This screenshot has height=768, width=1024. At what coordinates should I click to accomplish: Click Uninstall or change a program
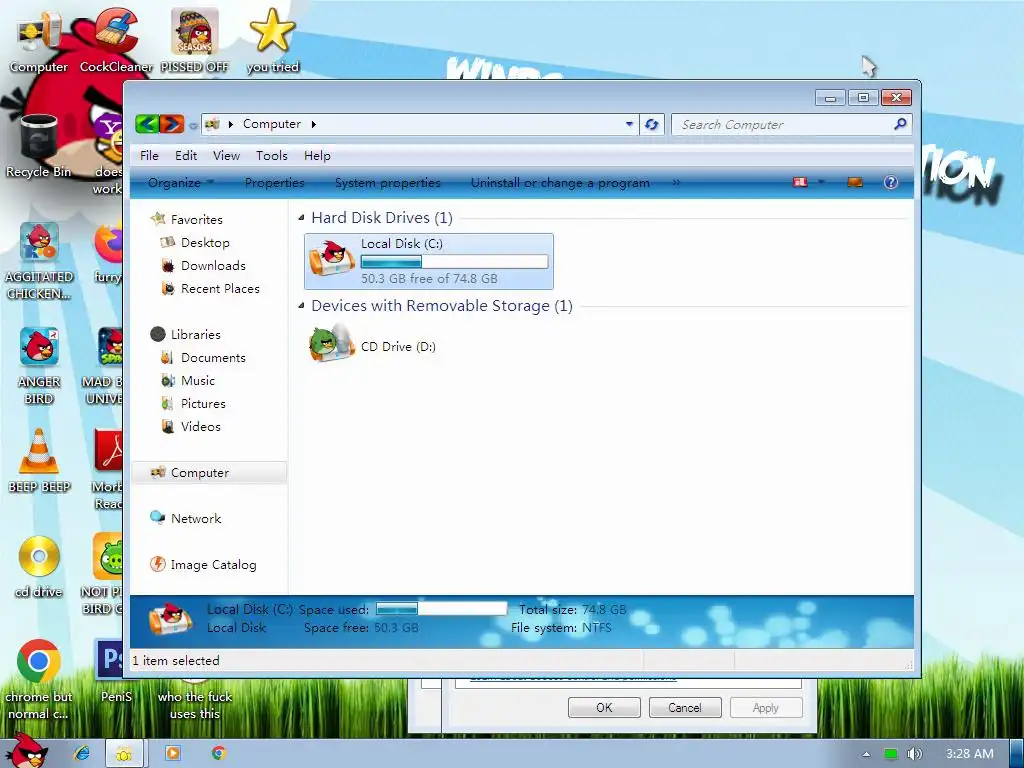[x=560, y=183]
